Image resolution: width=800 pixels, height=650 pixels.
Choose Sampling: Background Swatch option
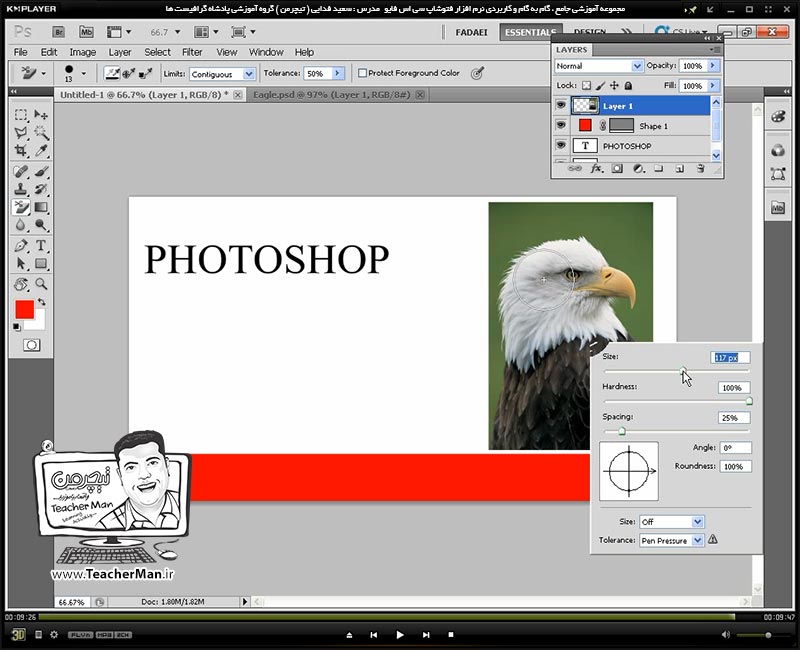tap(145, 73)
